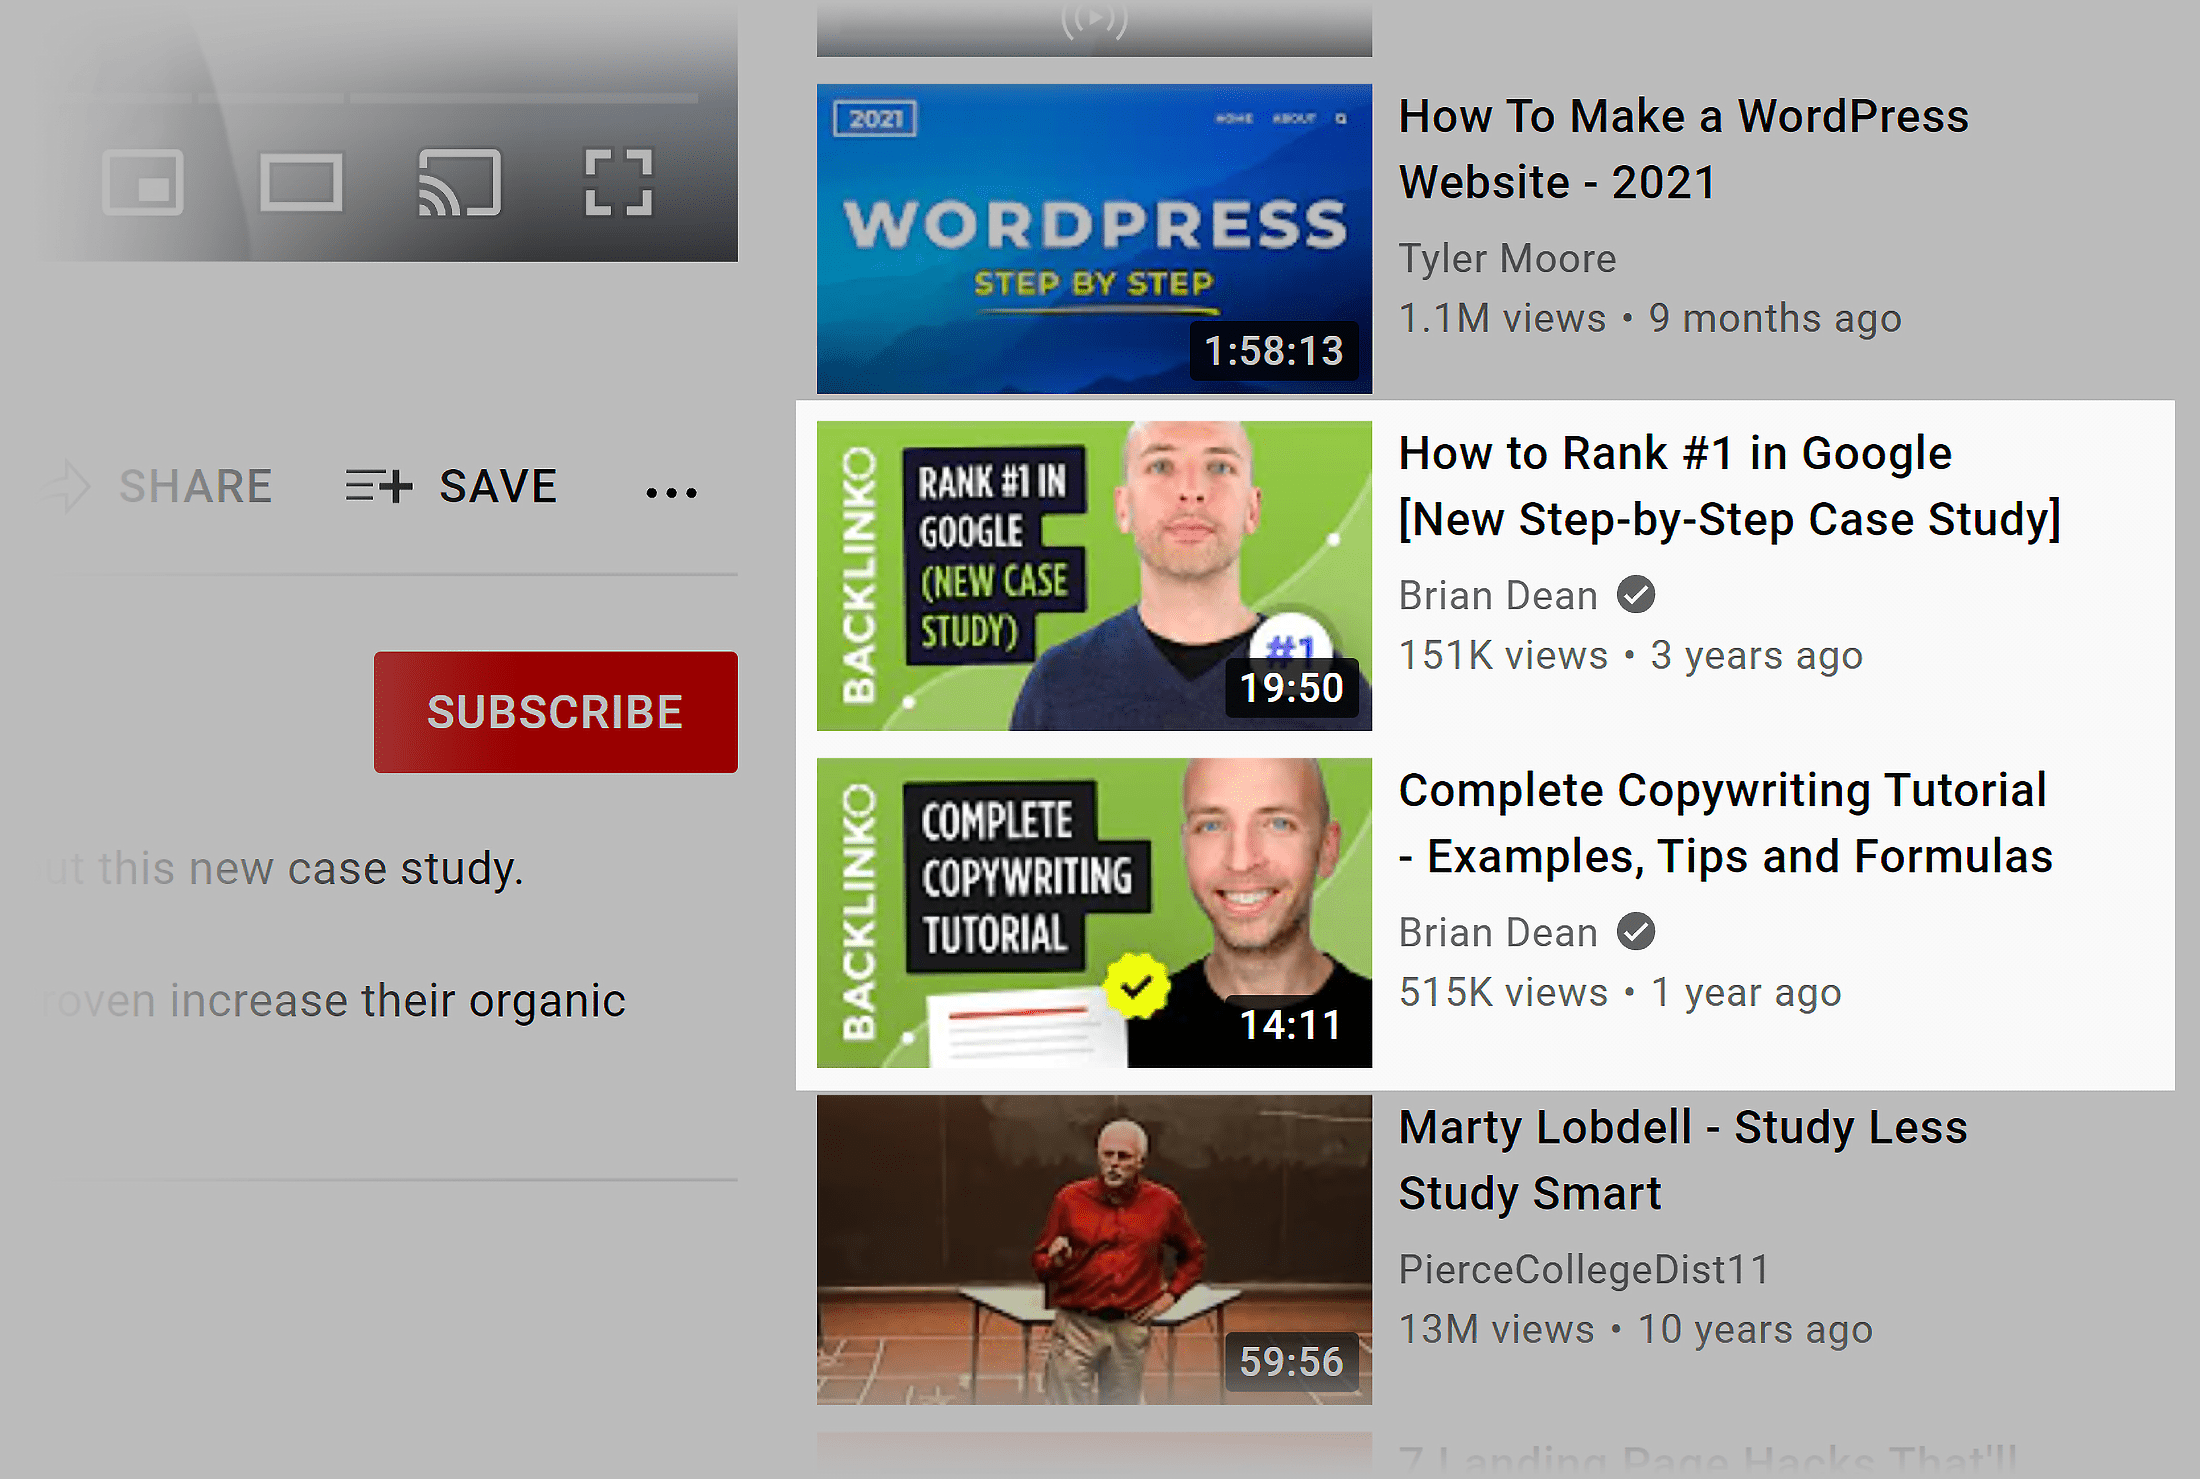
Task: Visit the PierceCollegeDist11 channel
Action: (x=1584, y=1270)
